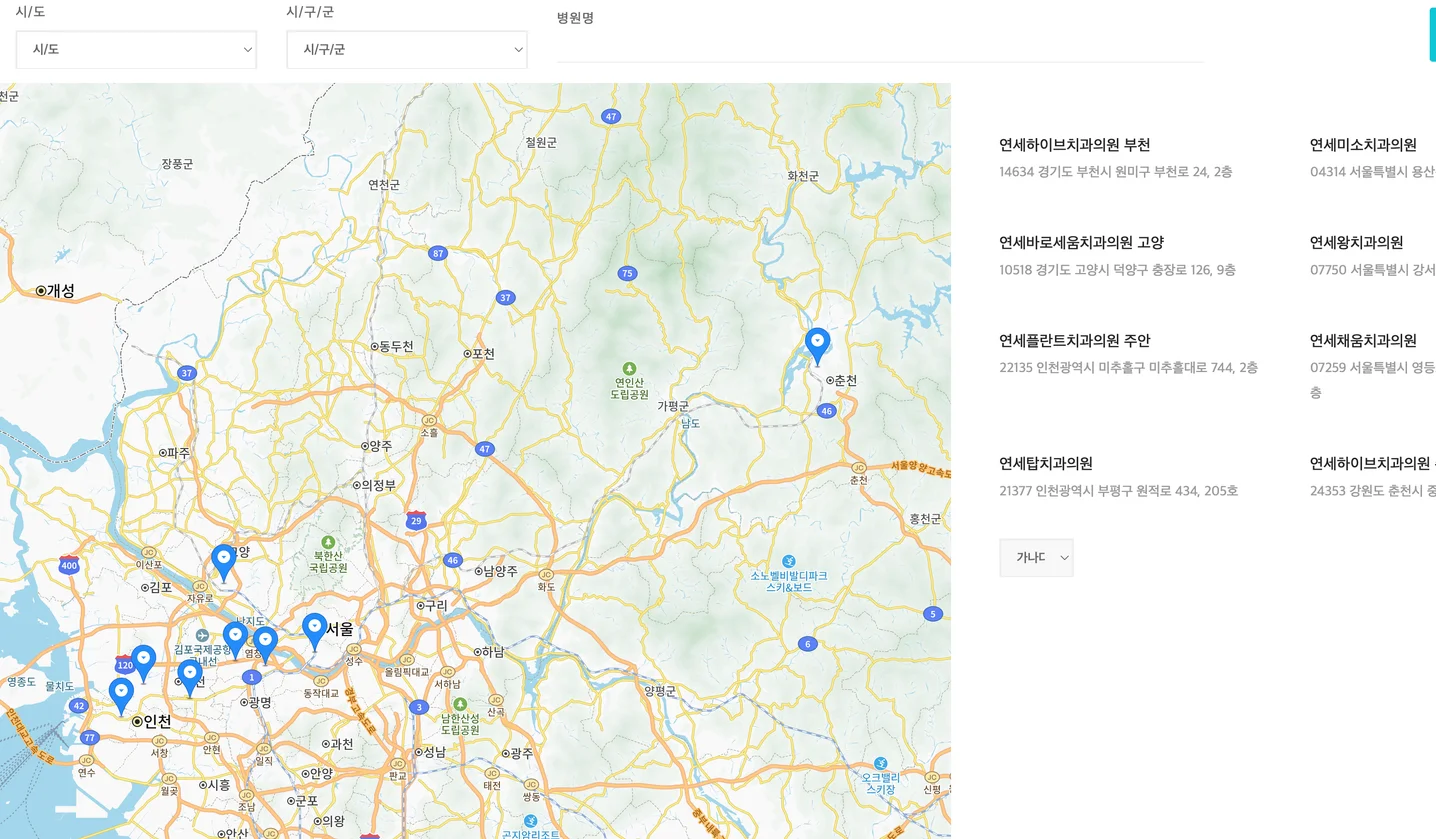Click the route 42 road shield
The image size is (1436, 839).
coord(79,706)
